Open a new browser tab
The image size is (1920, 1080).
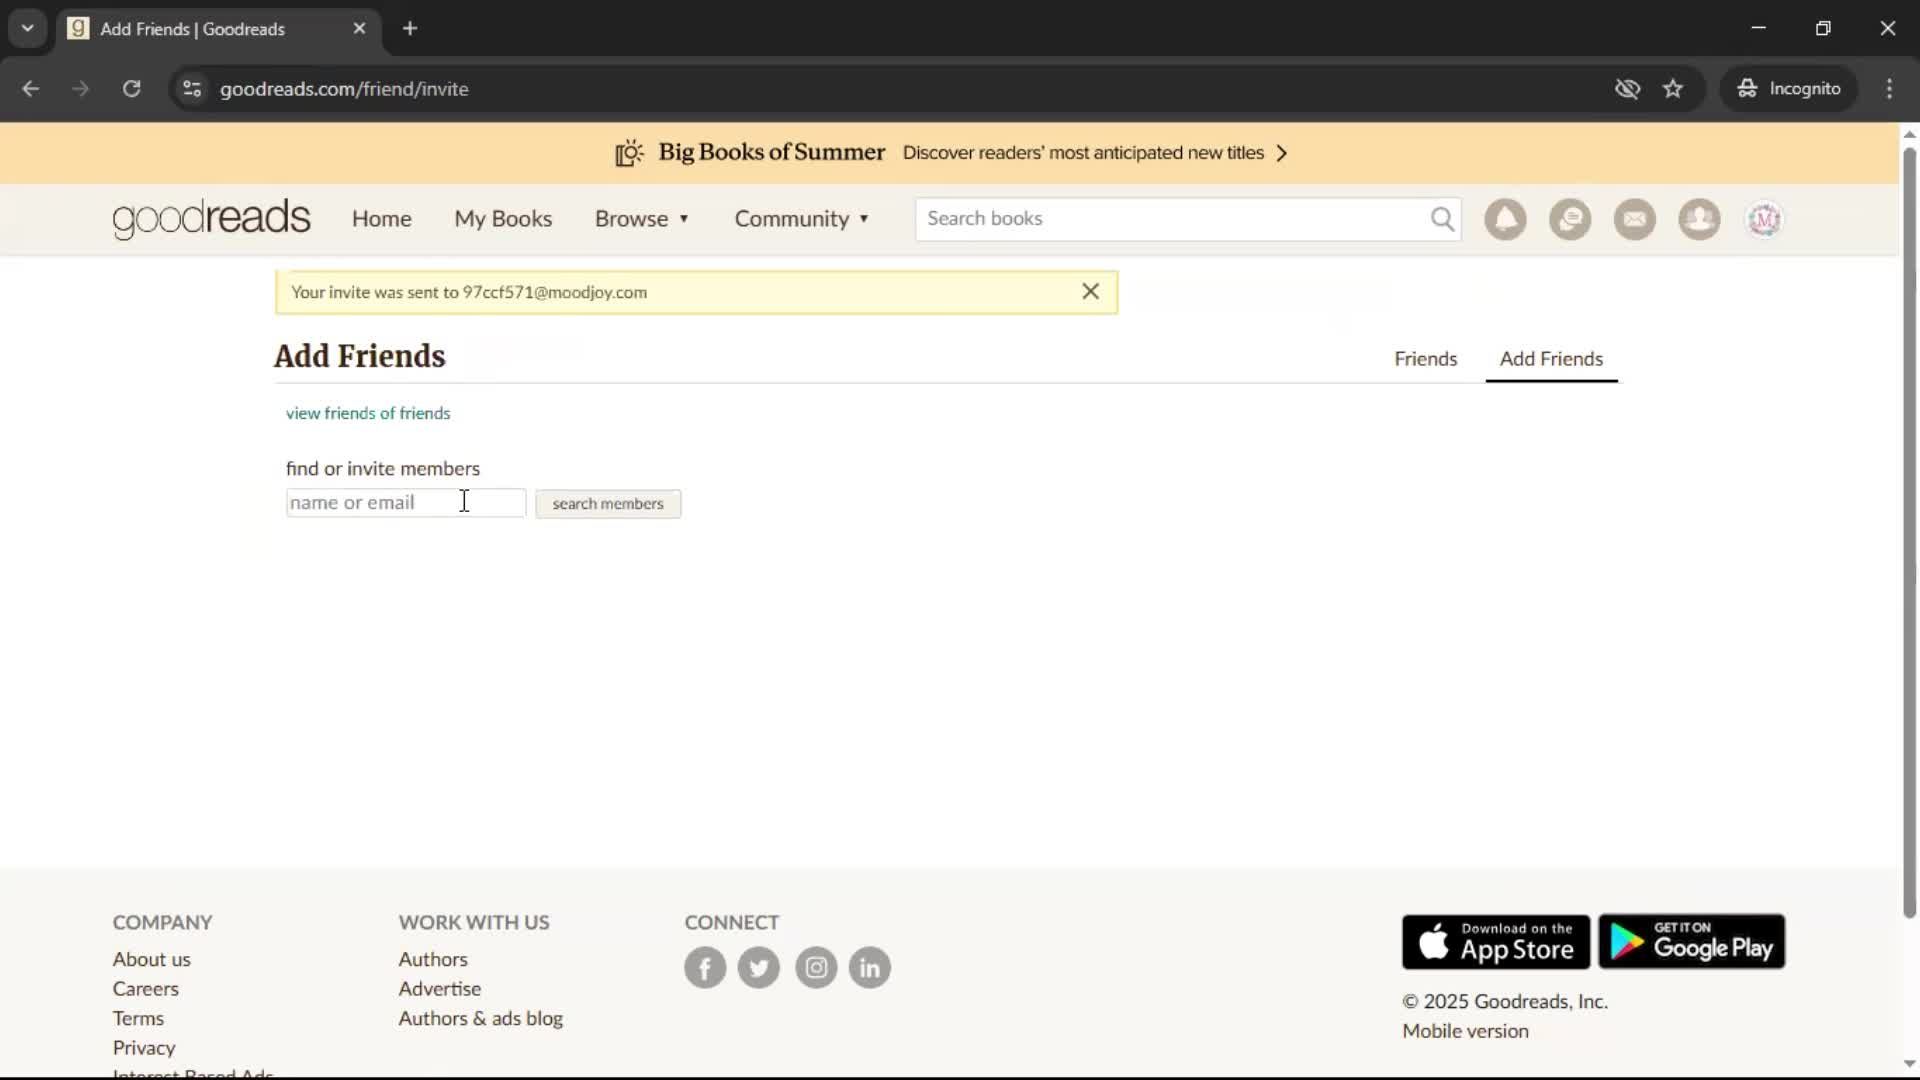[410, 28]
